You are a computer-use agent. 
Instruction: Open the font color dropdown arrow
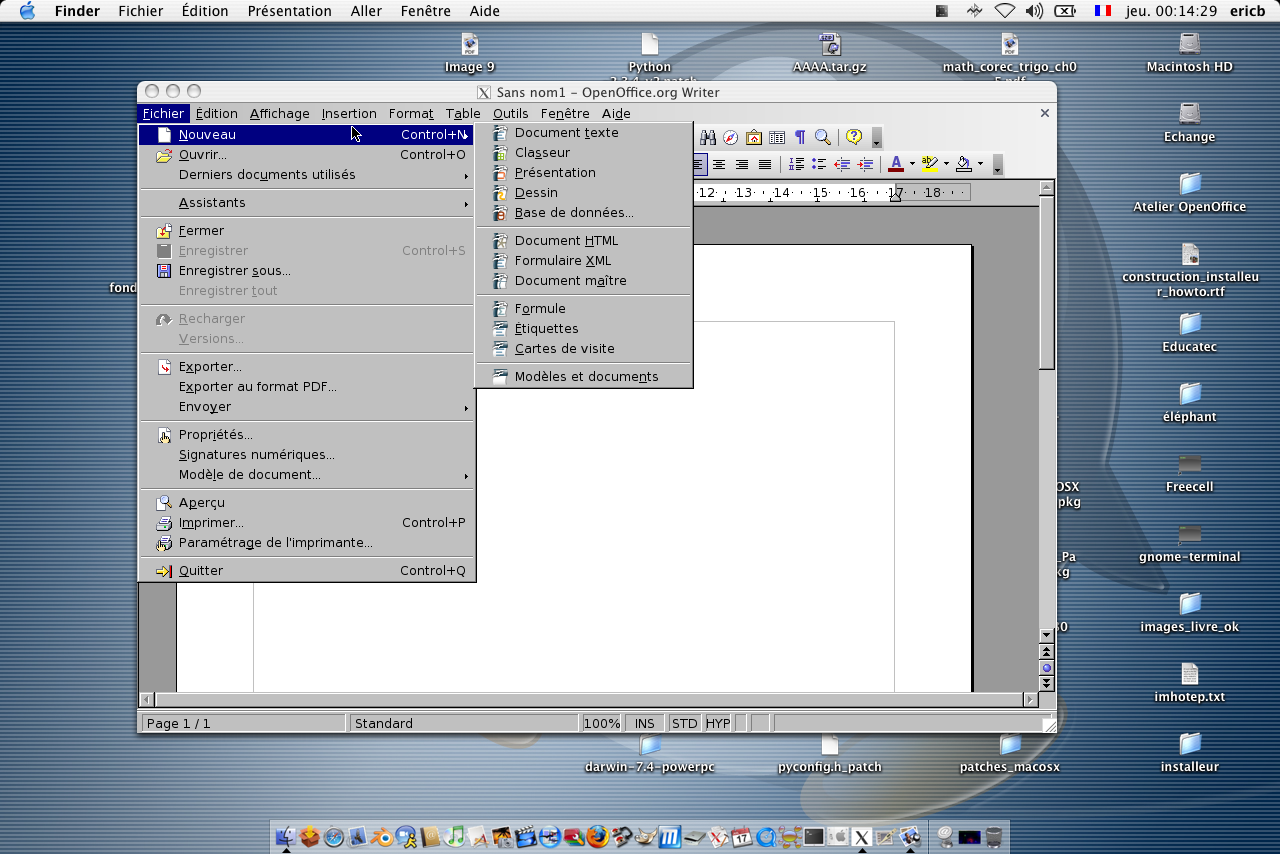tap(912, 164)
